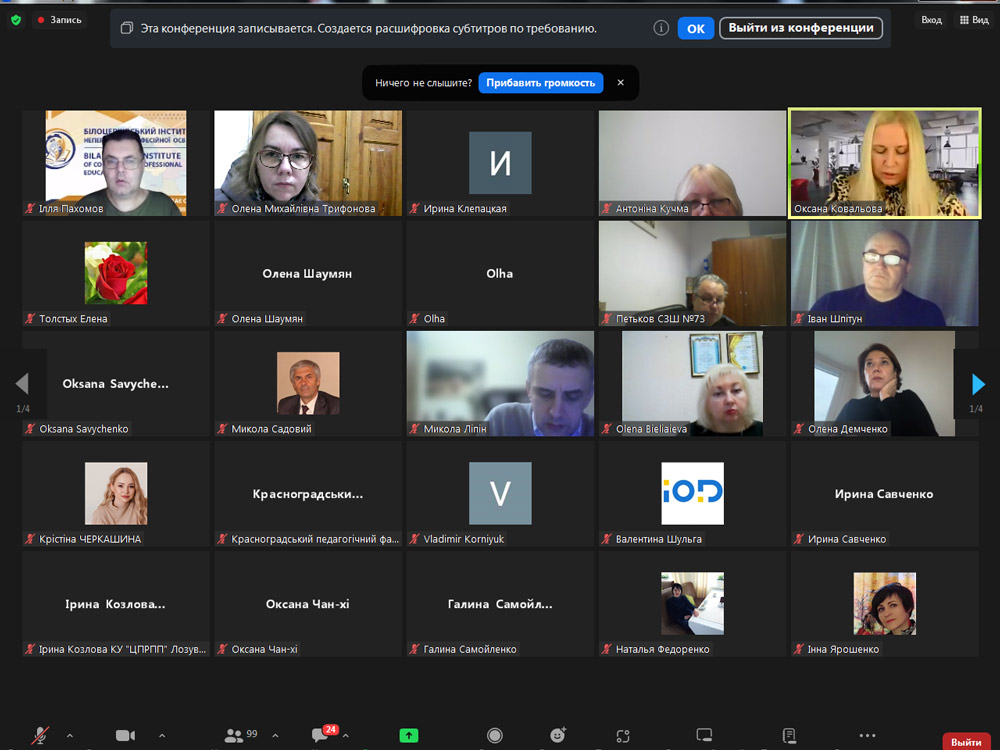The image size is (1000, 750).
Task: Expand the participants options arrow
Action: pos(275,736)
